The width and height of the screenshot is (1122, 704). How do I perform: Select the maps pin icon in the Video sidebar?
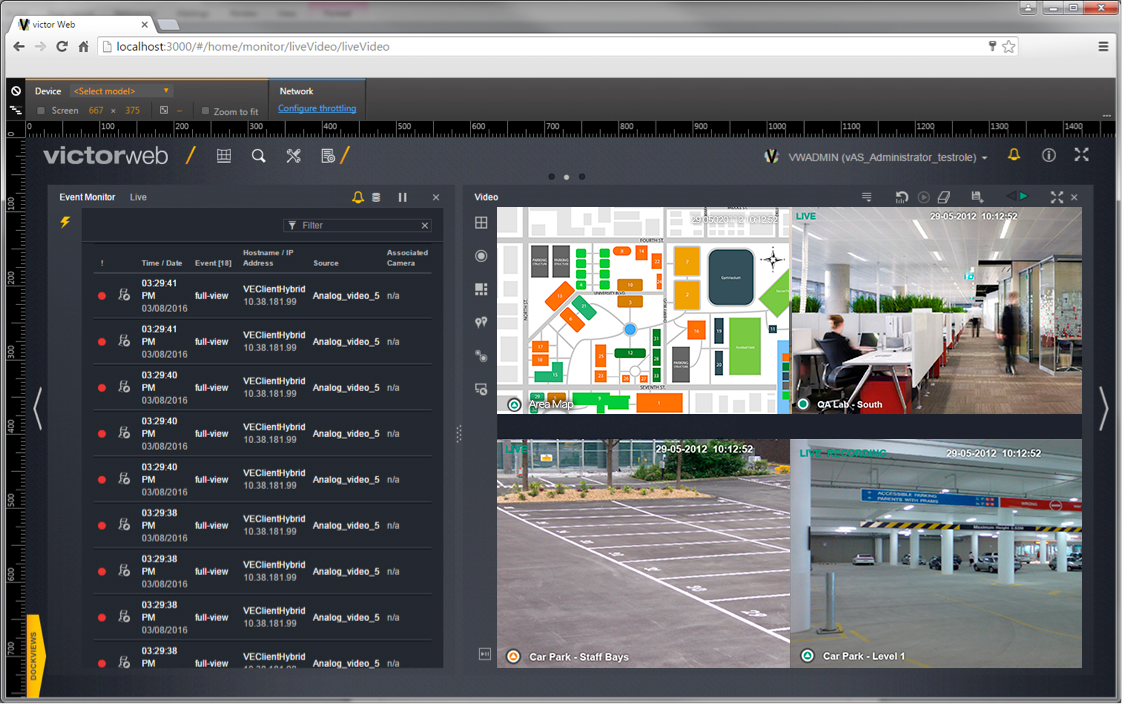coord(481,322)
